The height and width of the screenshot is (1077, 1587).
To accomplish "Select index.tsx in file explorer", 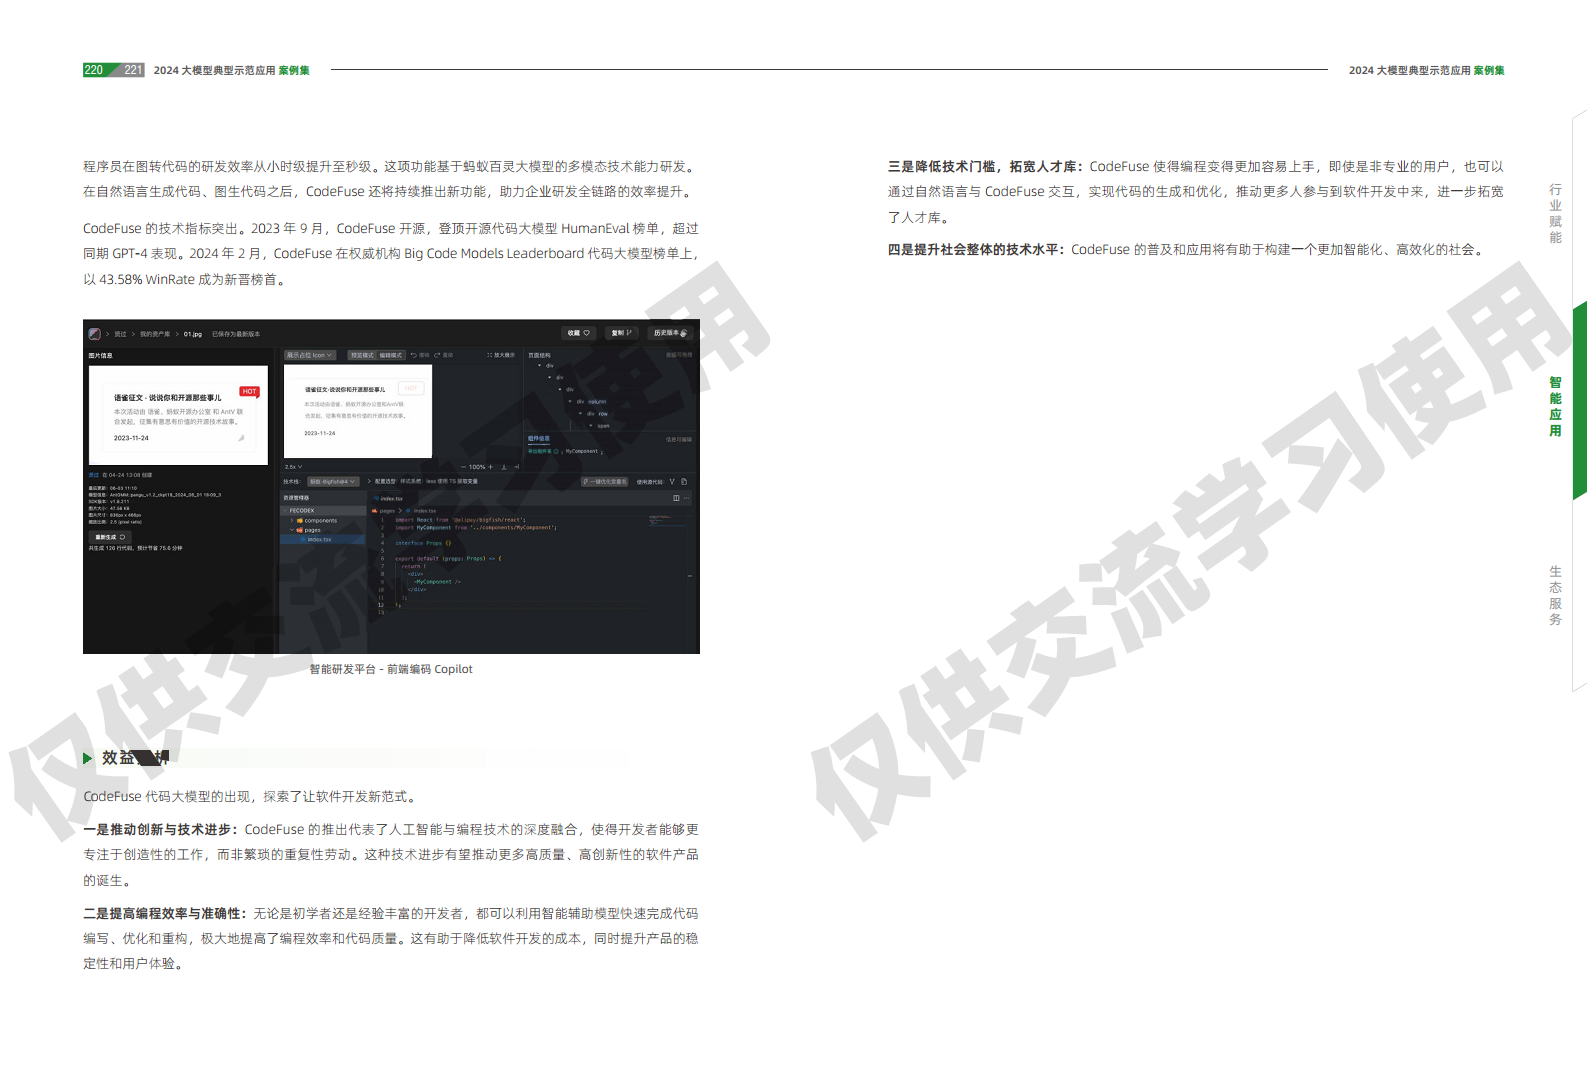I will pos(319,540).
